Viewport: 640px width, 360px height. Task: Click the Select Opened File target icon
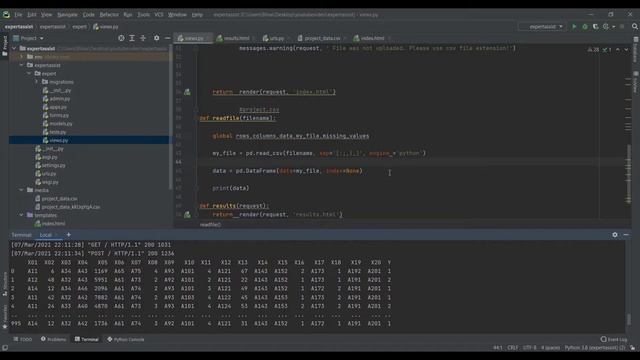[121, 38]
